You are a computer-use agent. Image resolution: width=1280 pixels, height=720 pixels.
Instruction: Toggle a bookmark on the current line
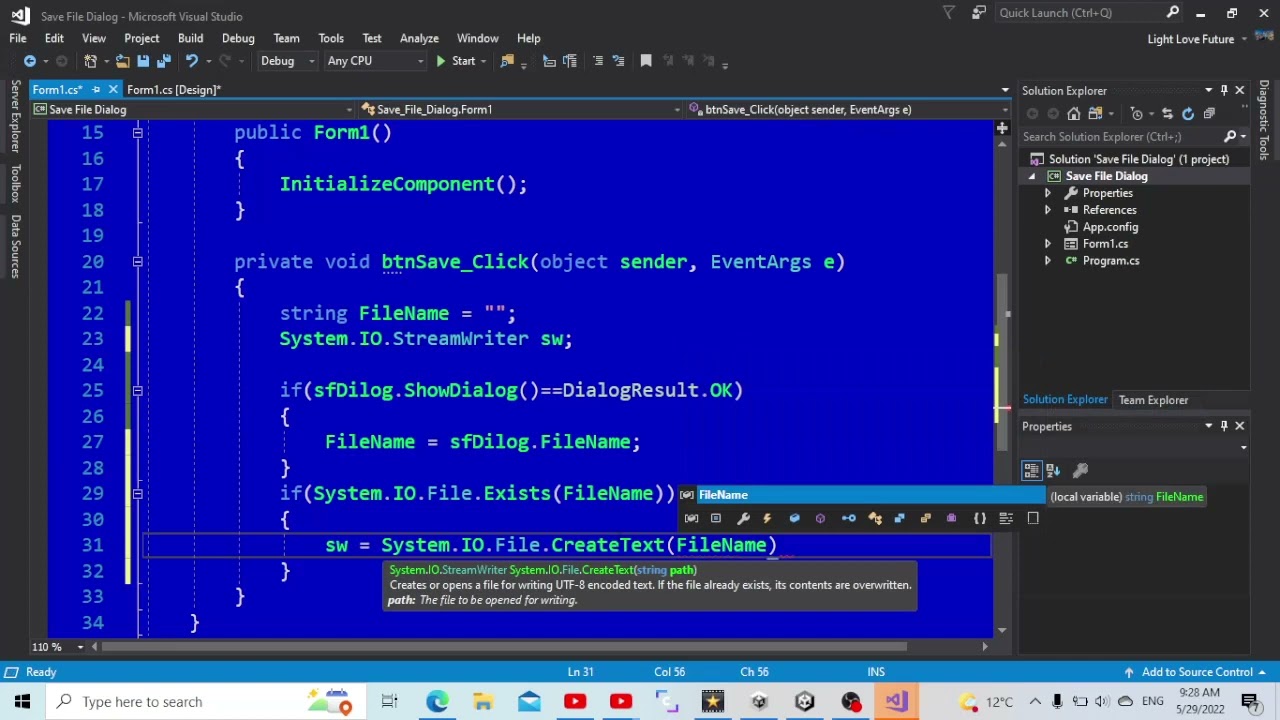646,61
